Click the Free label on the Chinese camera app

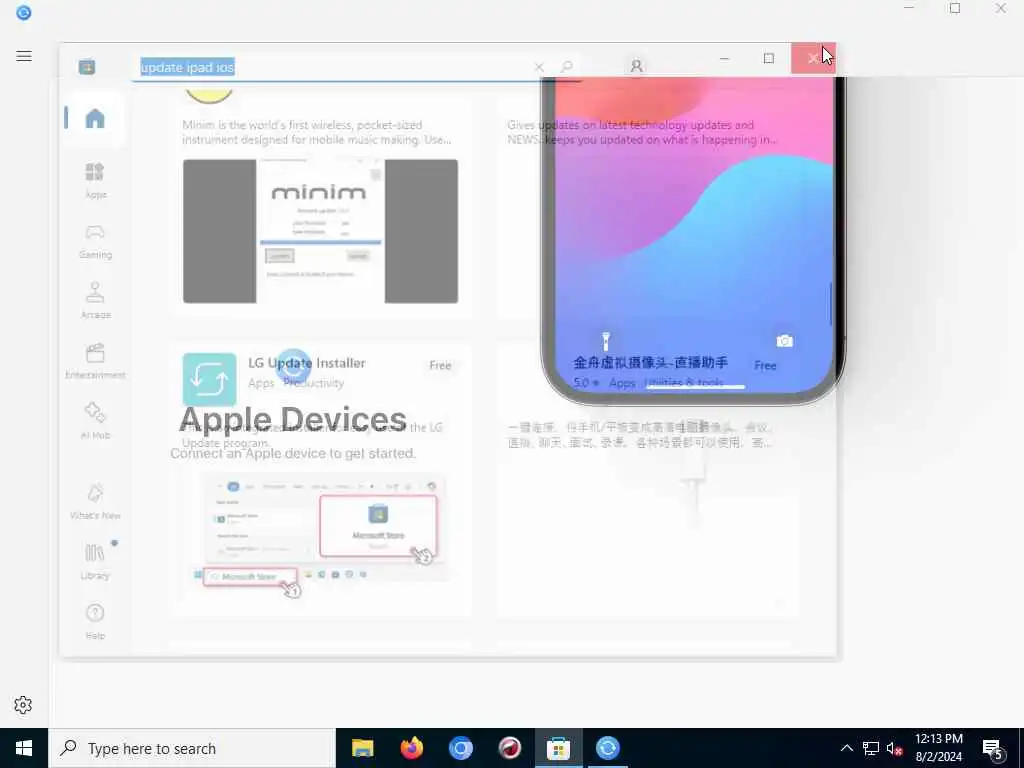click(765, 365)
